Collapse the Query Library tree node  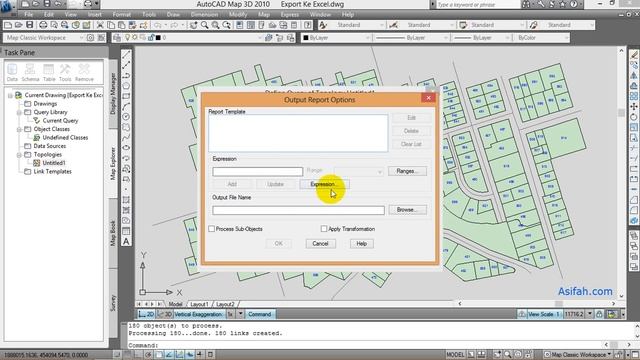click(19, 112)
